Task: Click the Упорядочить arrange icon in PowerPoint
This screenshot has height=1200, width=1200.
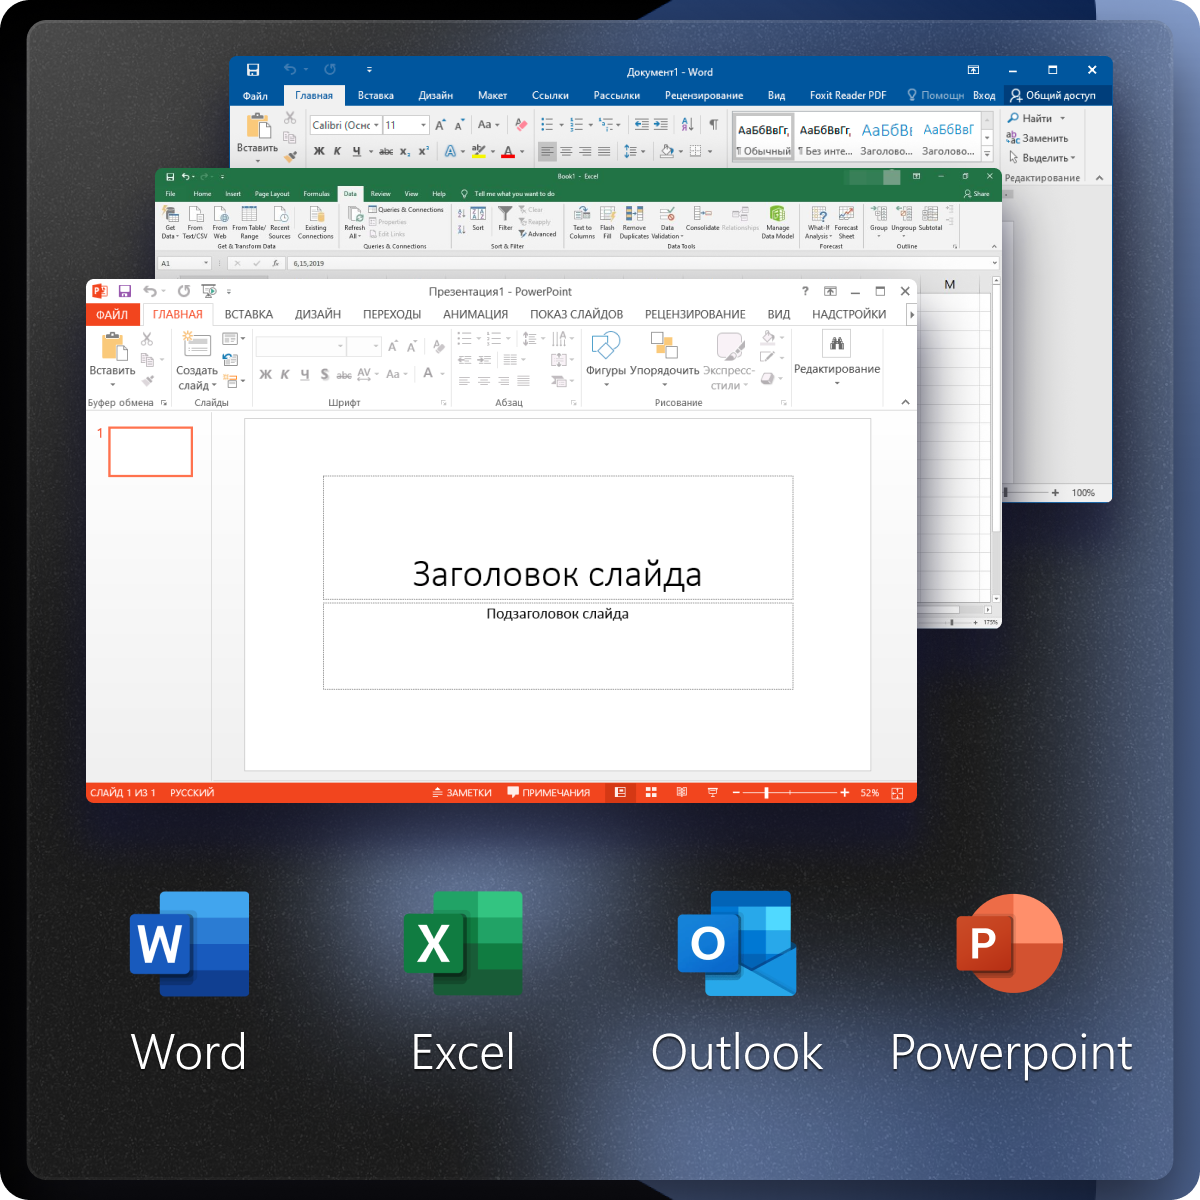Action: (x=664, y=346)
